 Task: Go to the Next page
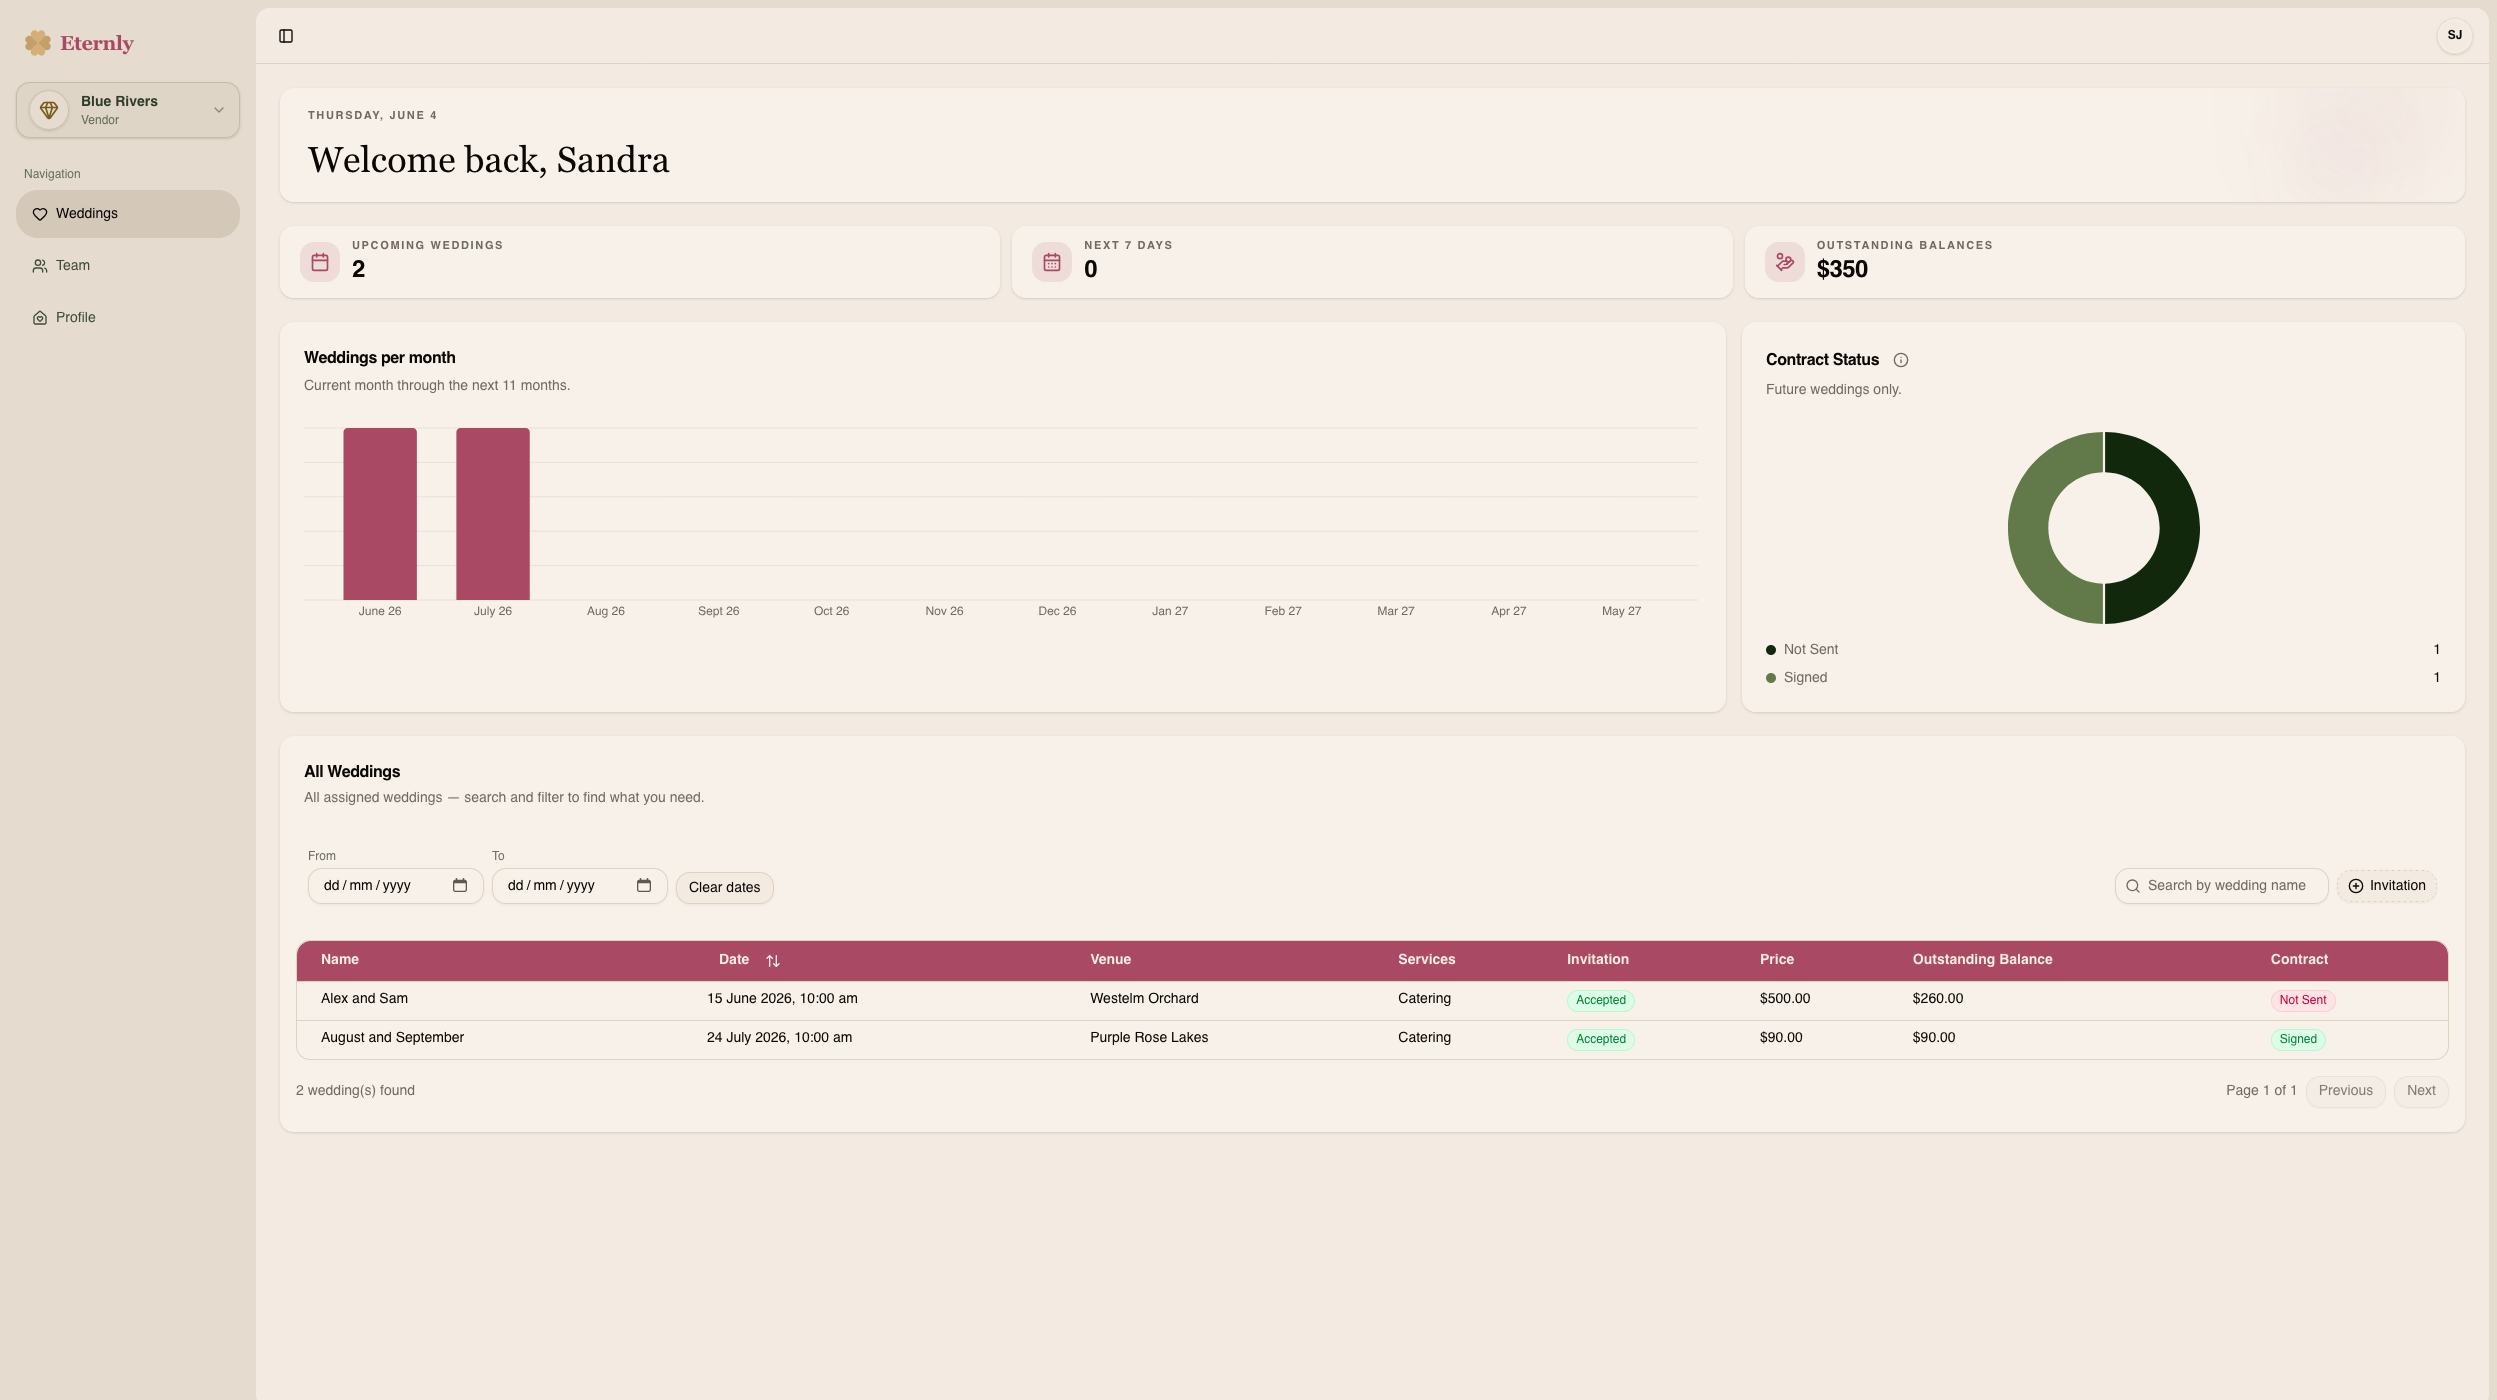click(2421, 1091)
